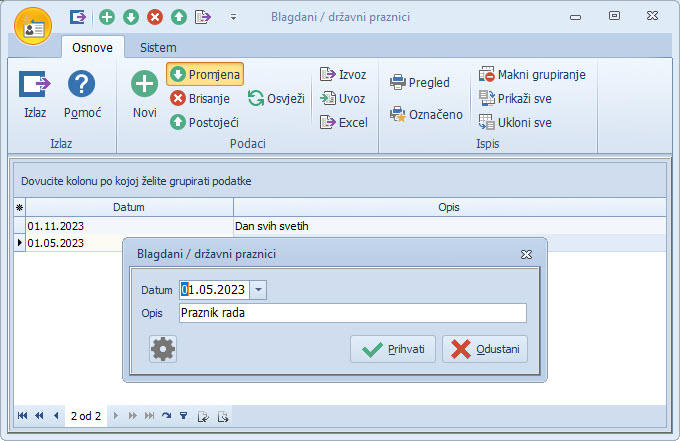Confirm with the Prihvati button

393,349
